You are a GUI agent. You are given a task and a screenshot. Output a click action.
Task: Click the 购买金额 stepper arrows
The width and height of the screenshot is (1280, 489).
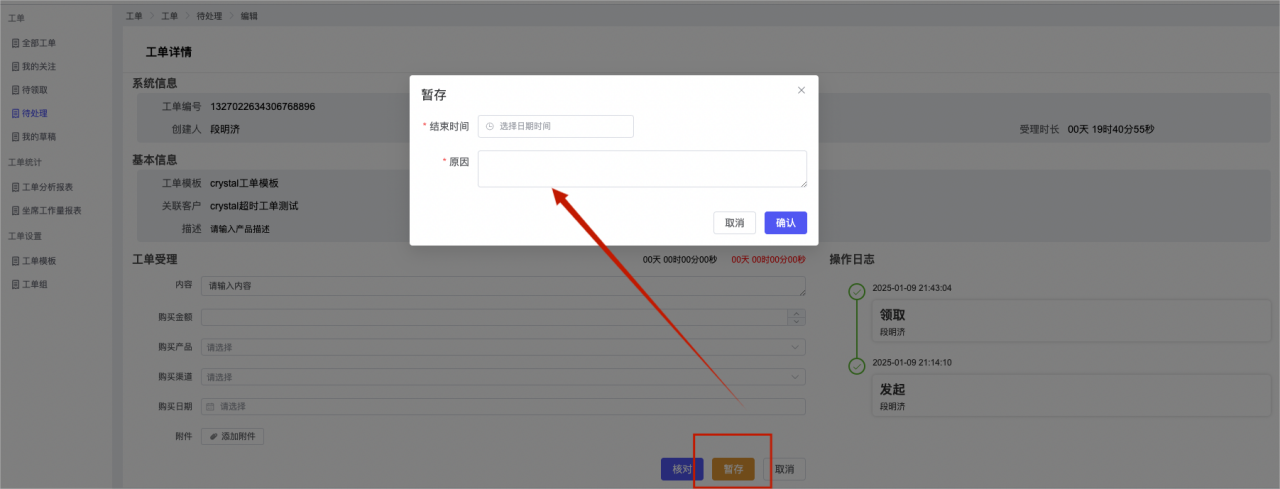pyautogui.click(x=796, y=317)
